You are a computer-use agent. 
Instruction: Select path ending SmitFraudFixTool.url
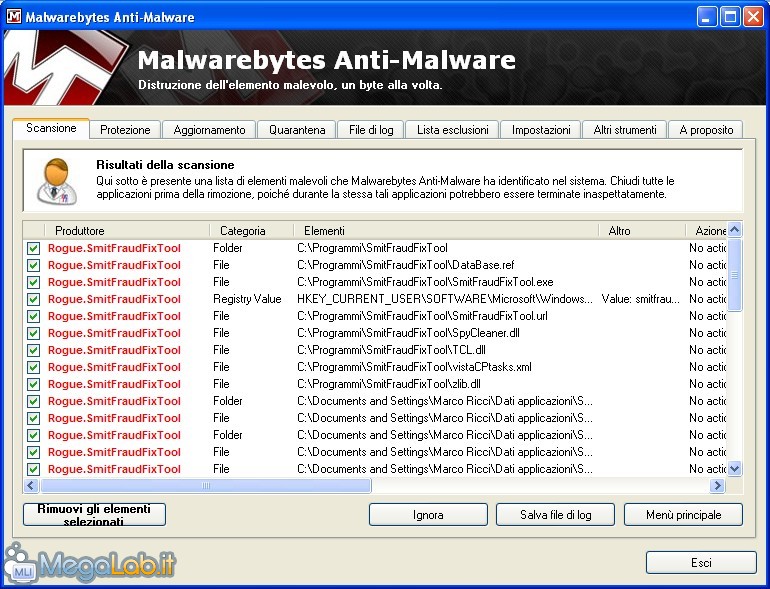[x=422, y=316]
